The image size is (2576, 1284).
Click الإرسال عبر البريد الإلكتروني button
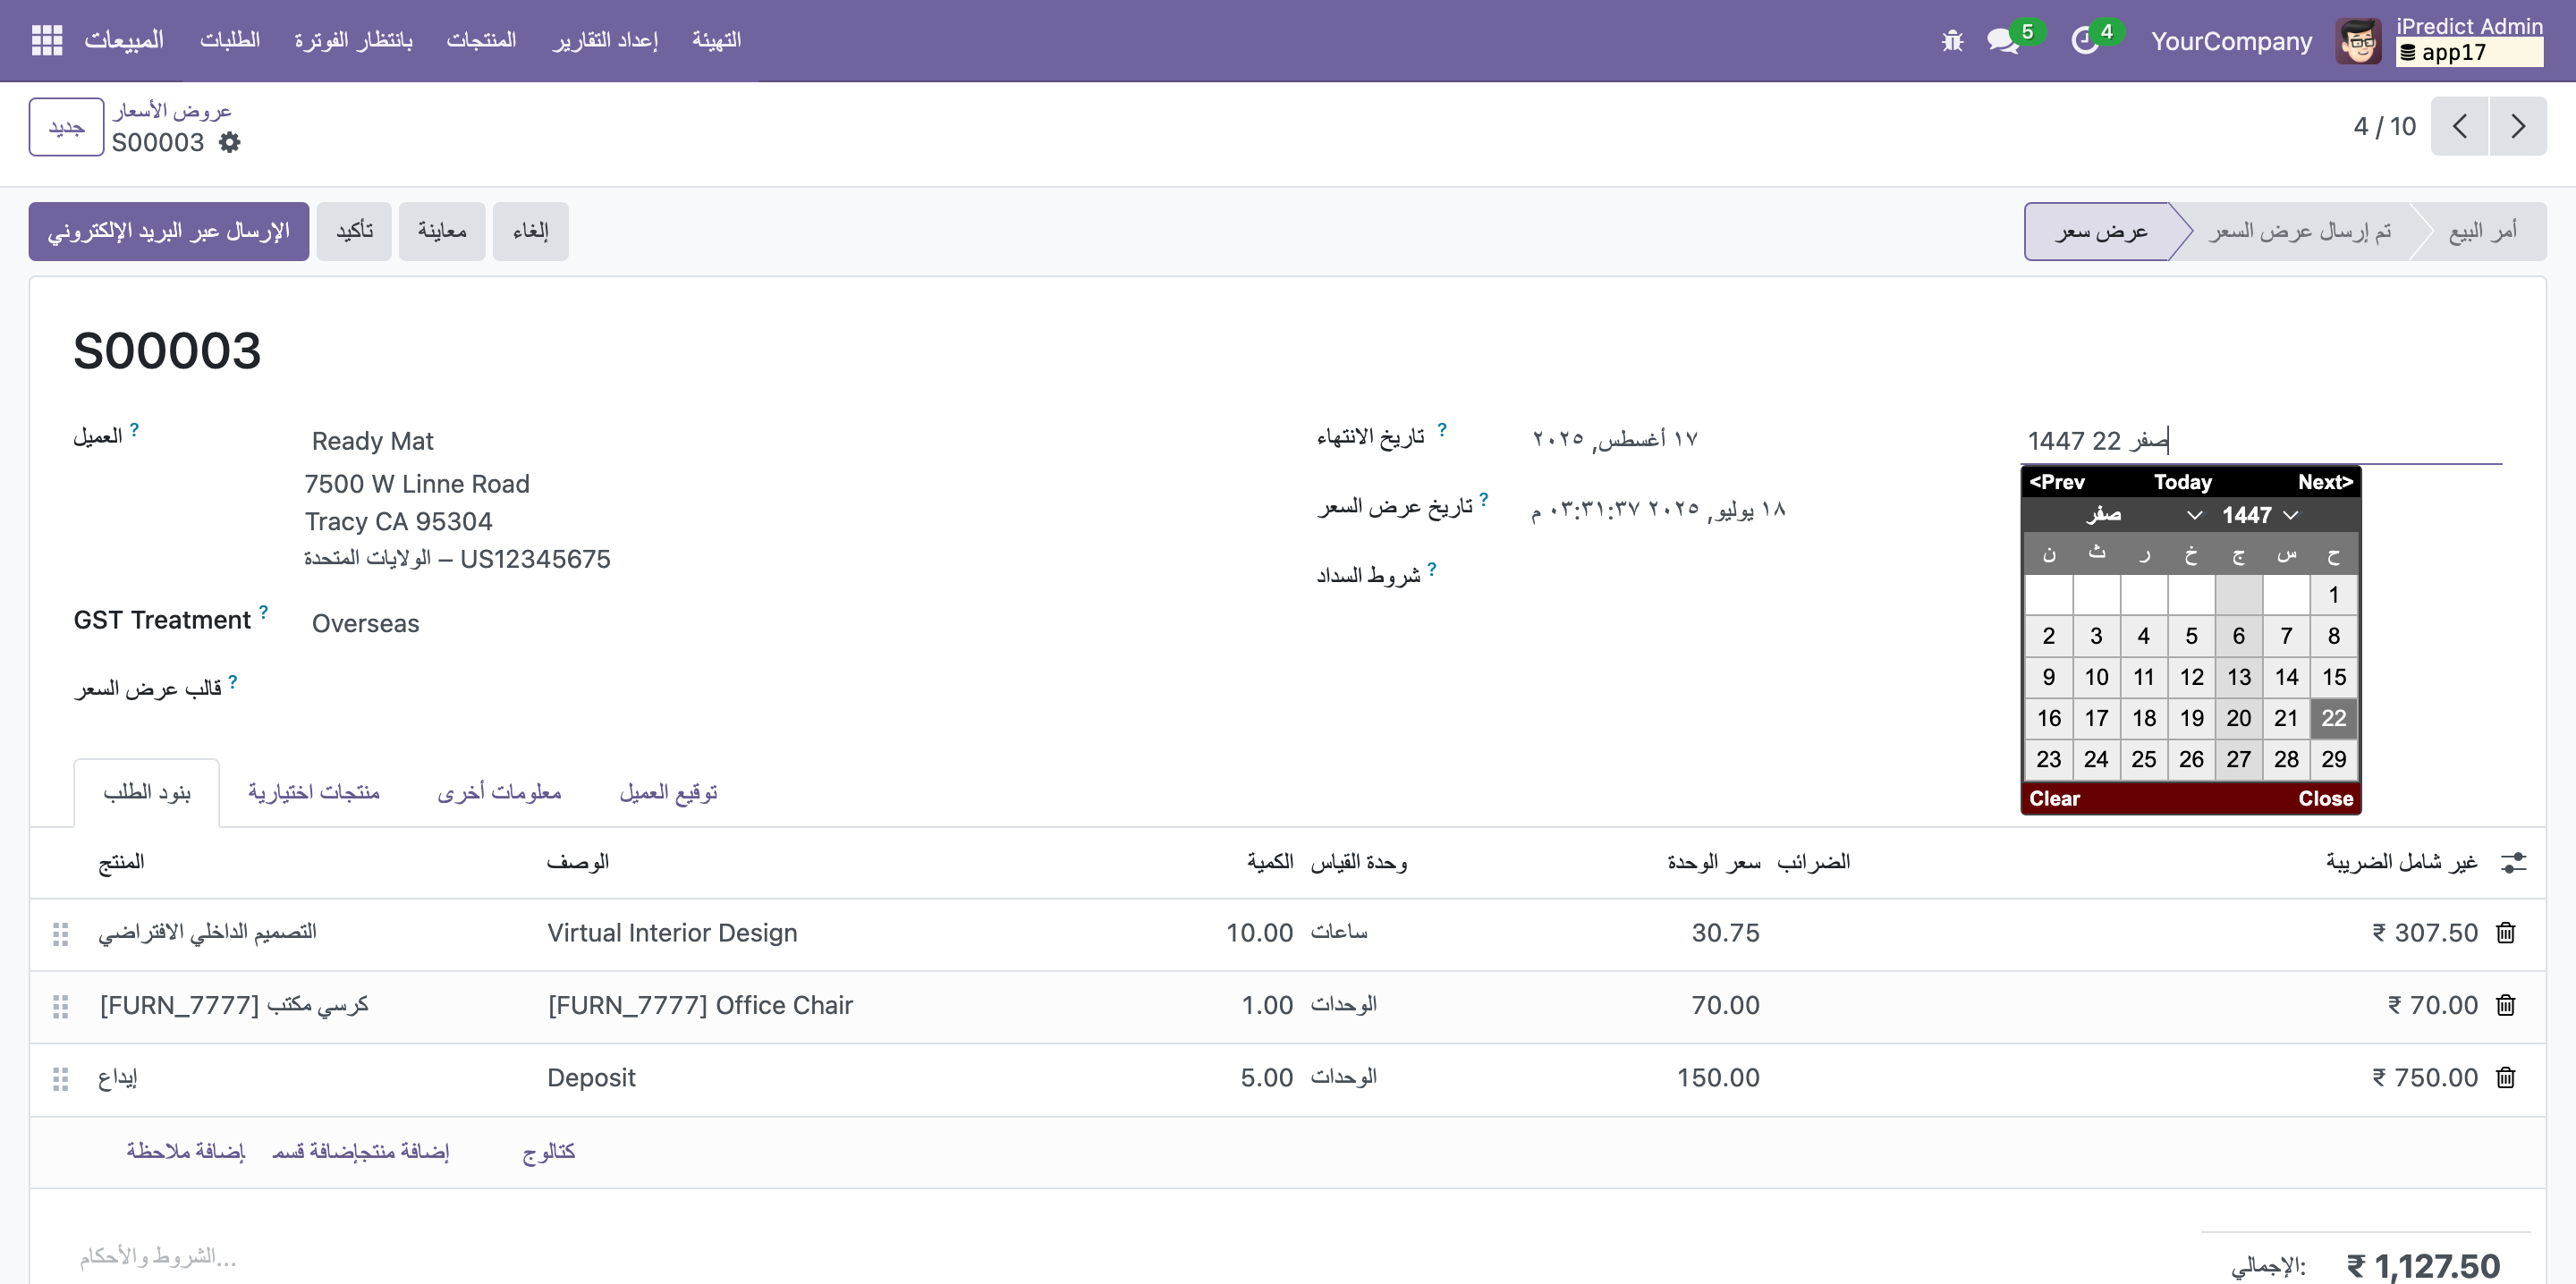(169, 231)
